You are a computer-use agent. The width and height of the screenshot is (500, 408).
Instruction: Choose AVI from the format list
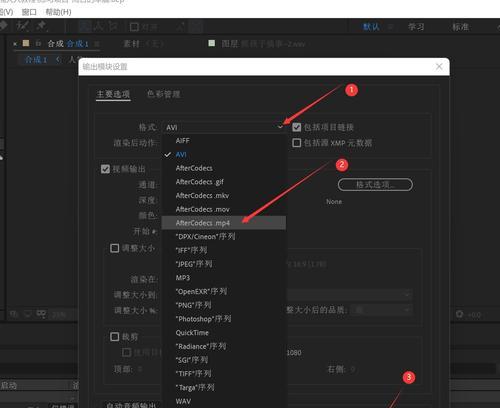click(224, 155)
